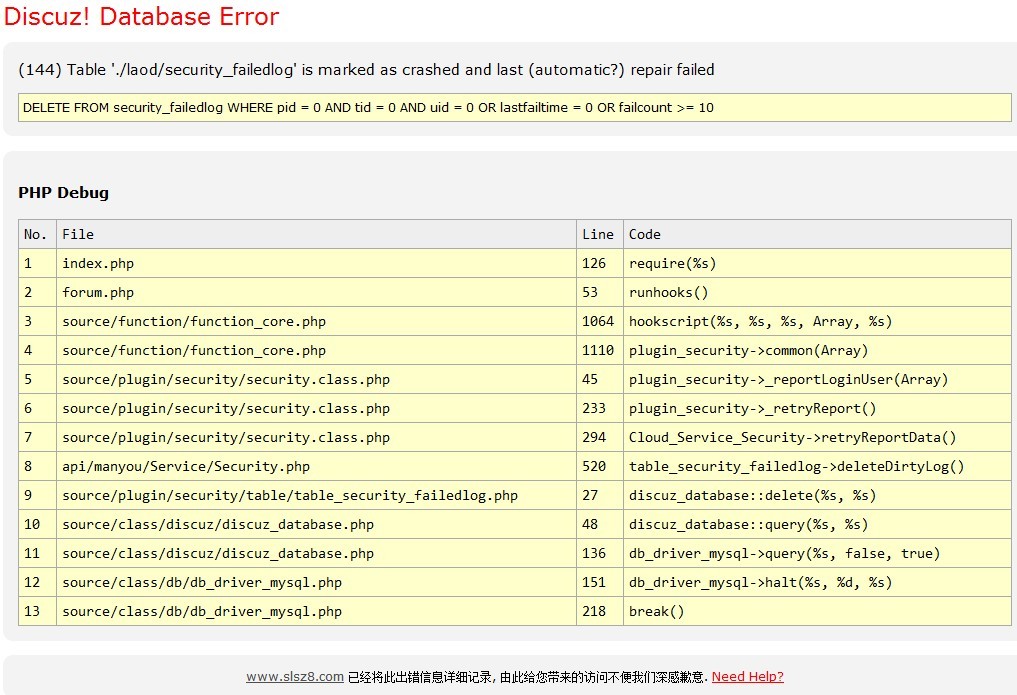The image size is (1017, 695).
Task: Select the hookscript(%s, %s, %s, Array, %s) code
Action: [760, 322]
